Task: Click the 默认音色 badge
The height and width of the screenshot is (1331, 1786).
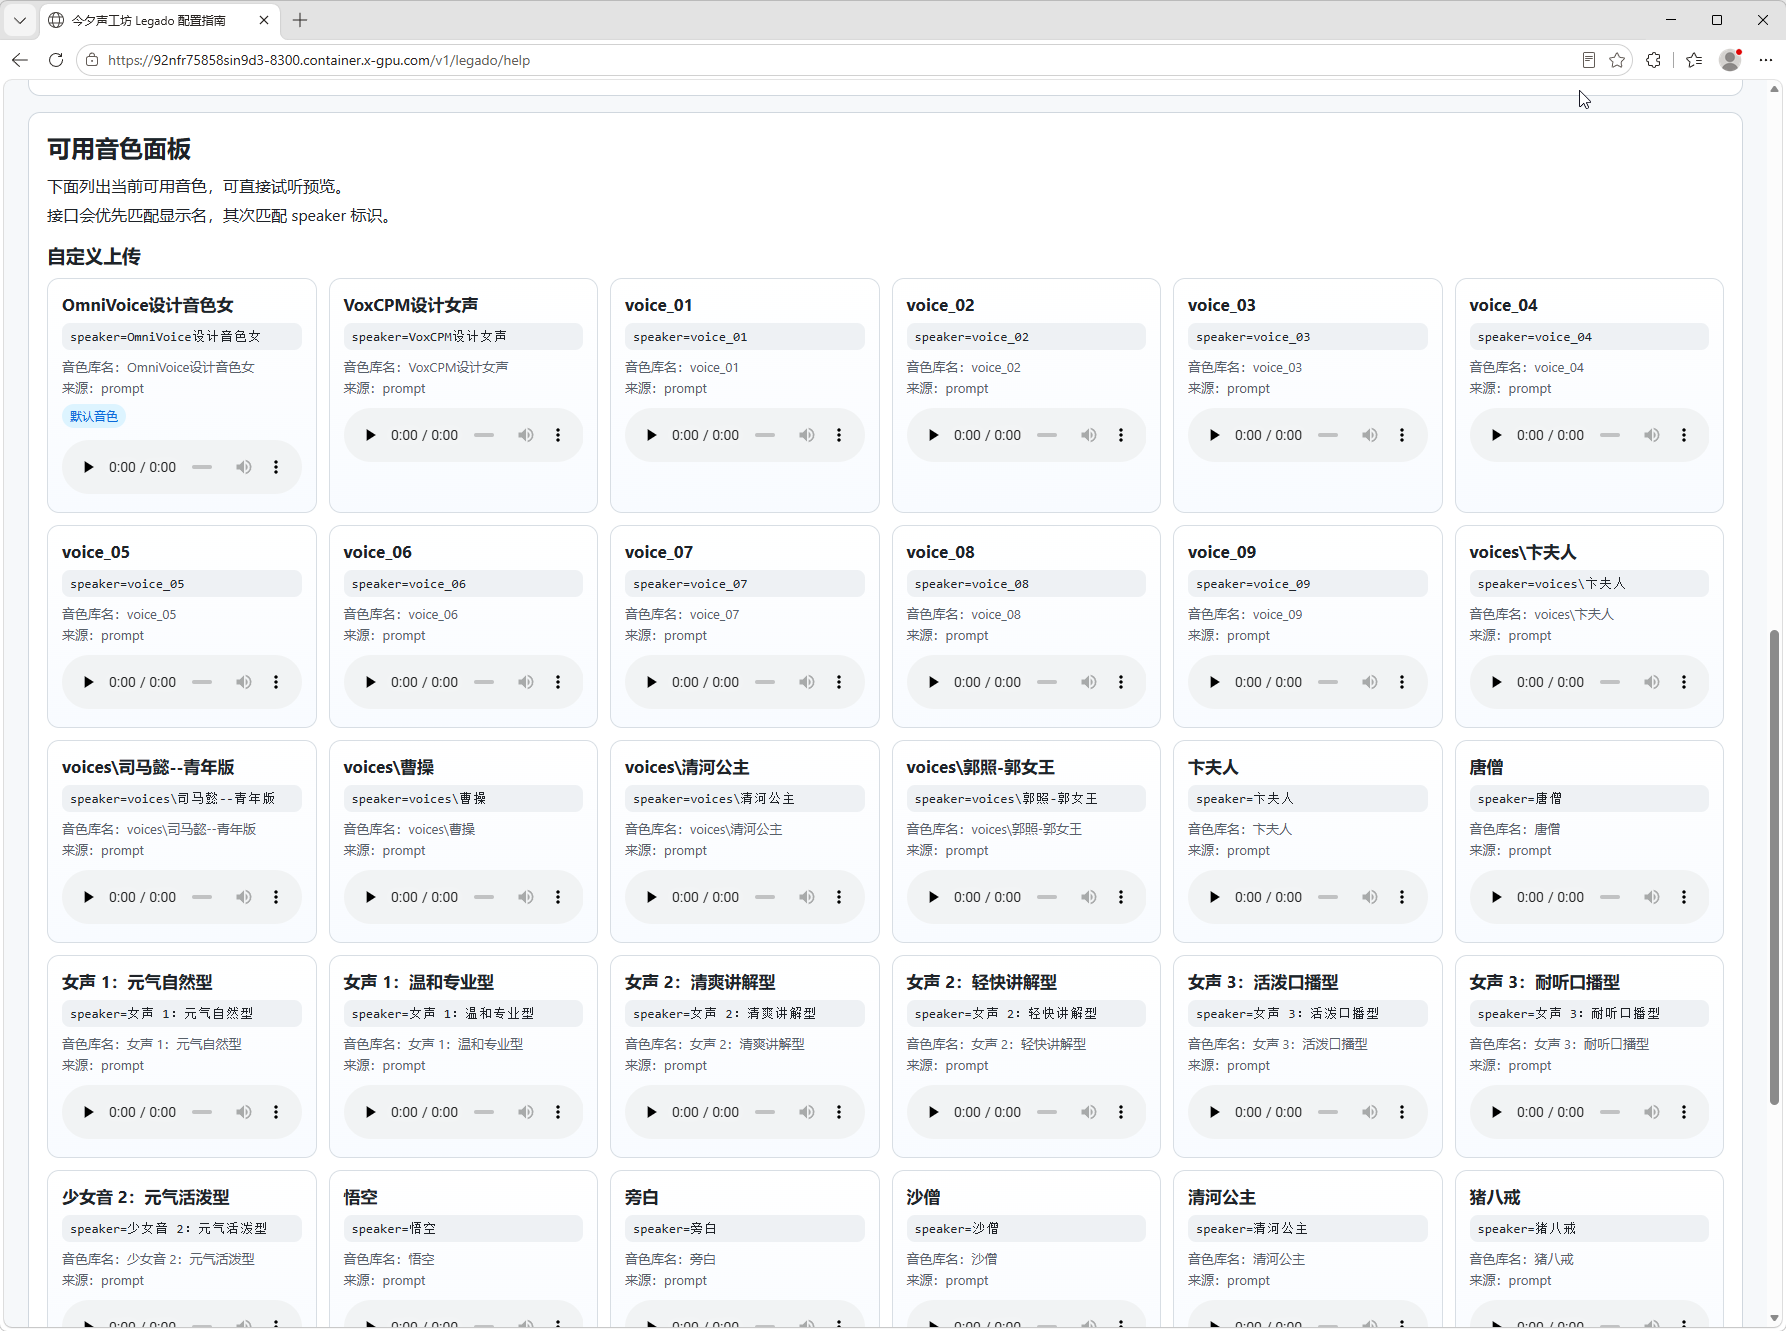Action: tap(94, 416)
